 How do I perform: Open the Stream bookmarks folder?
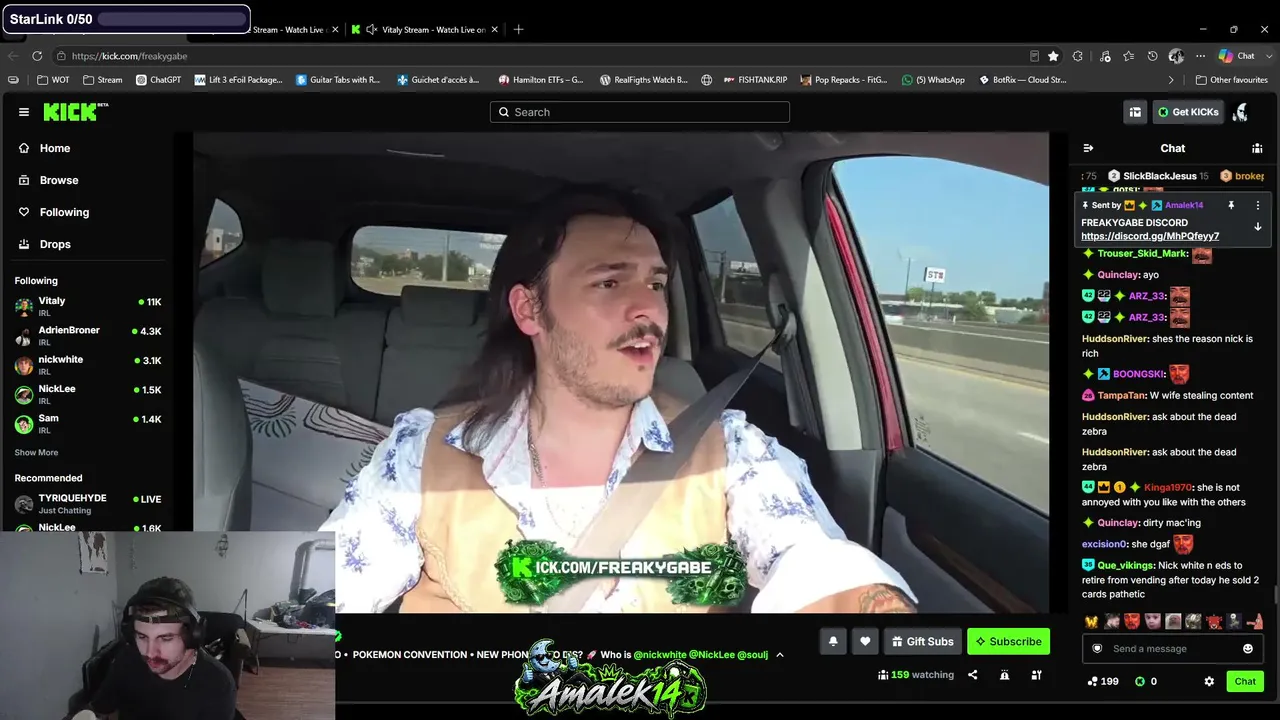[x=102, y=80]
